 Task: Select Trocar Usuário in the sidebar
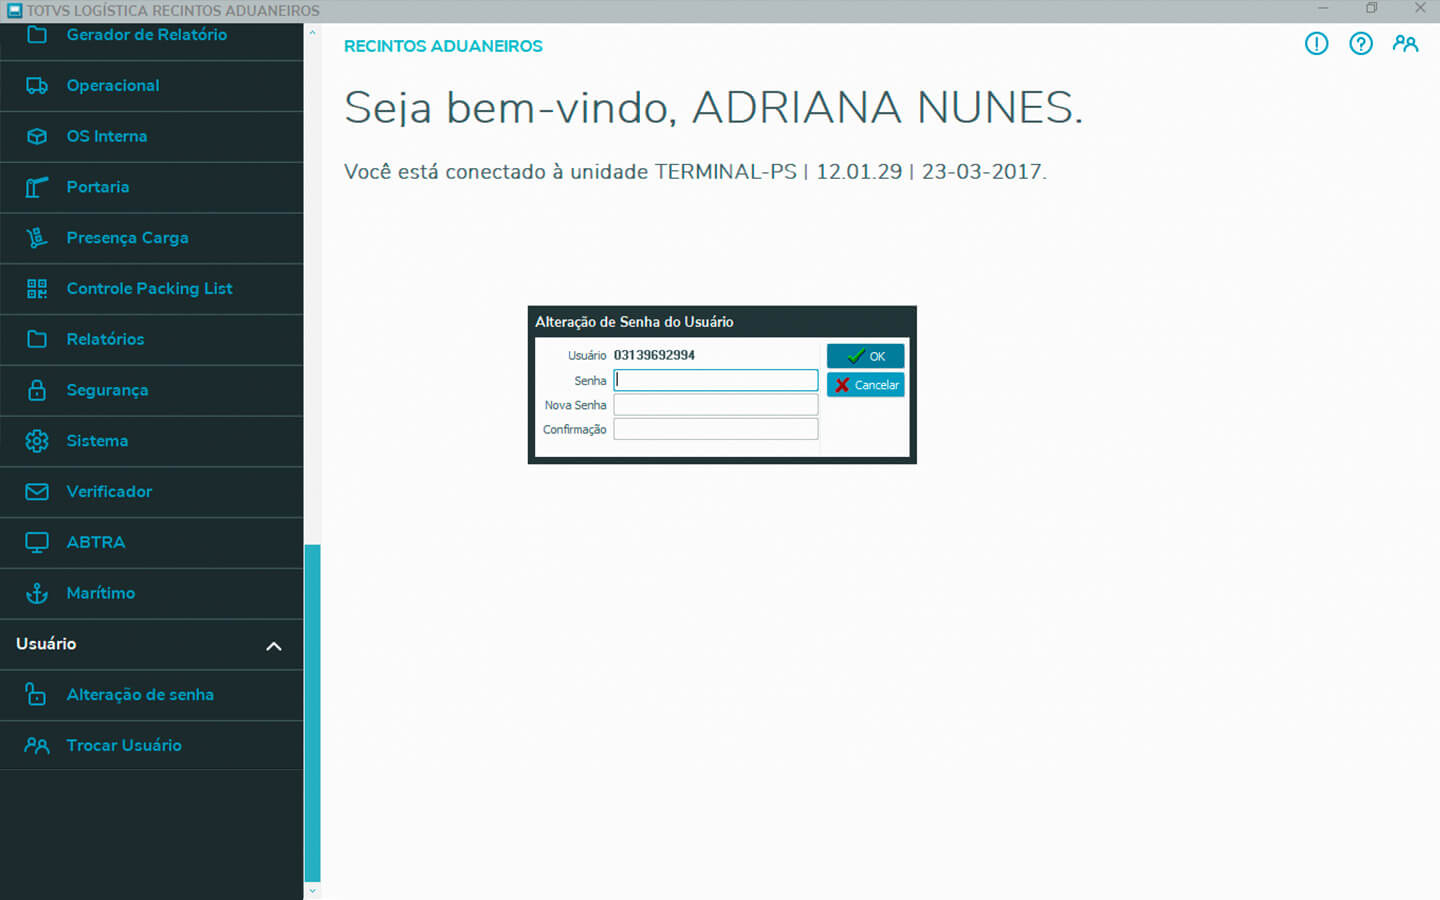[124, 746]
